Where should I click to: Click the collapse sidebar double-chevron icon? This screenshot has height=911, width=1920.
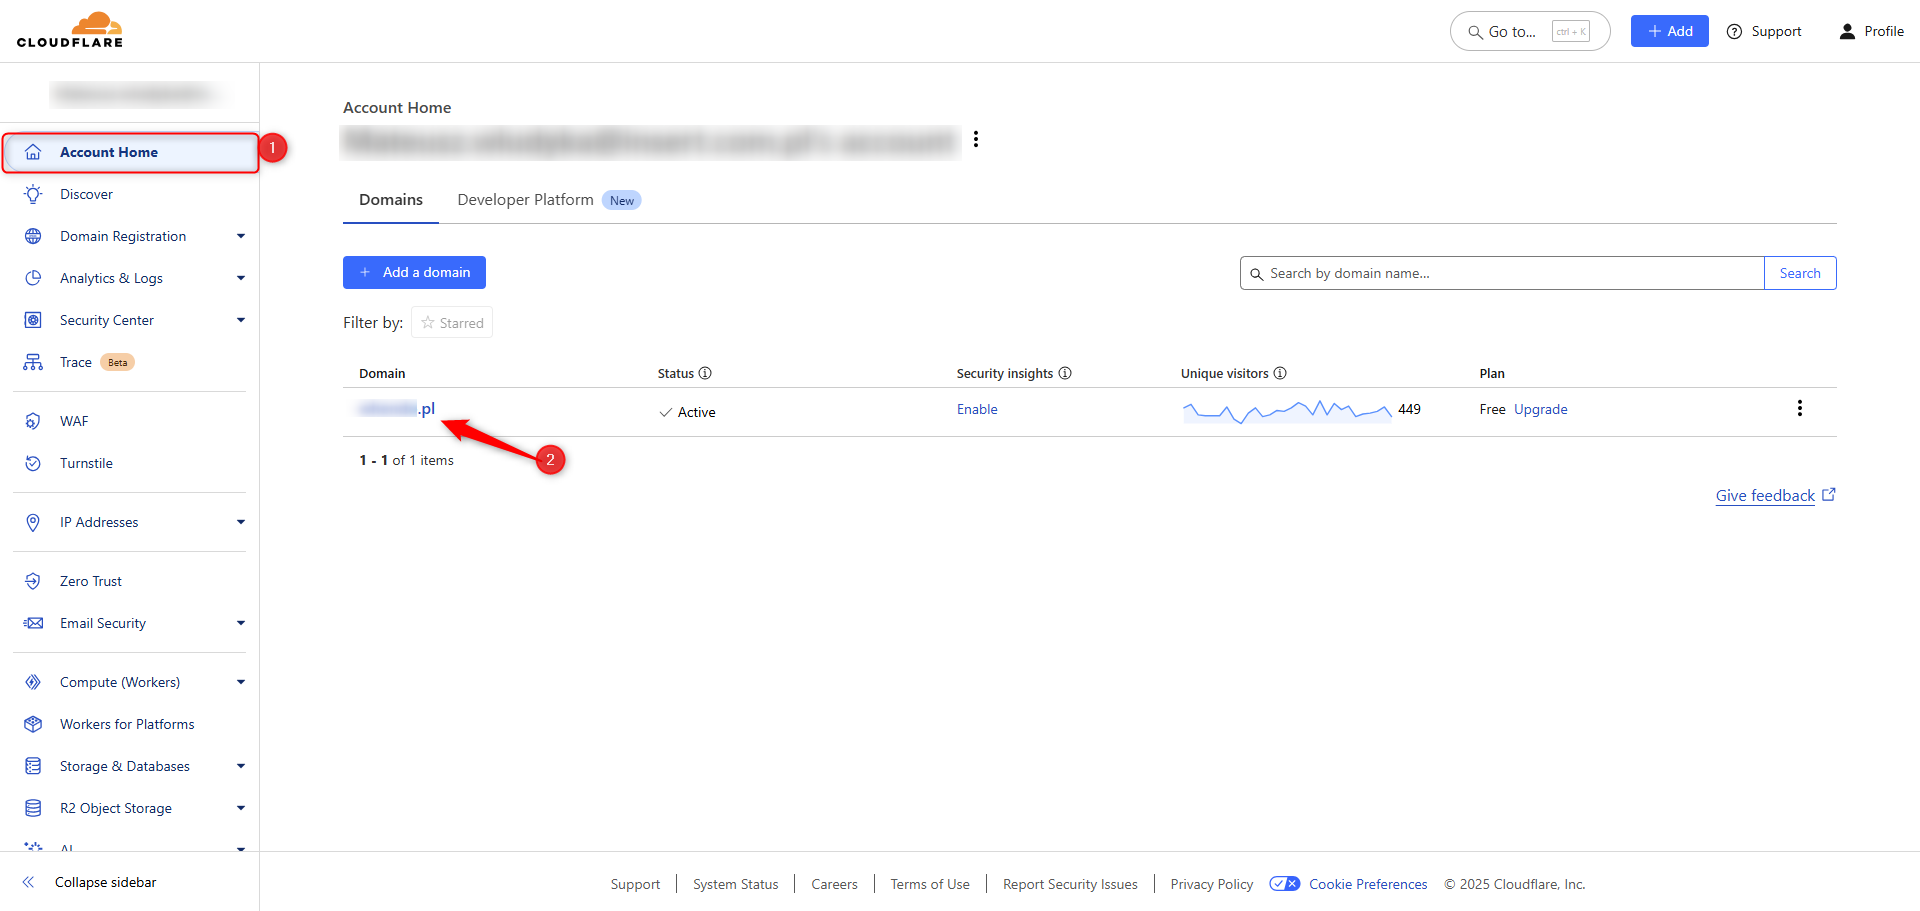point(28,882)
